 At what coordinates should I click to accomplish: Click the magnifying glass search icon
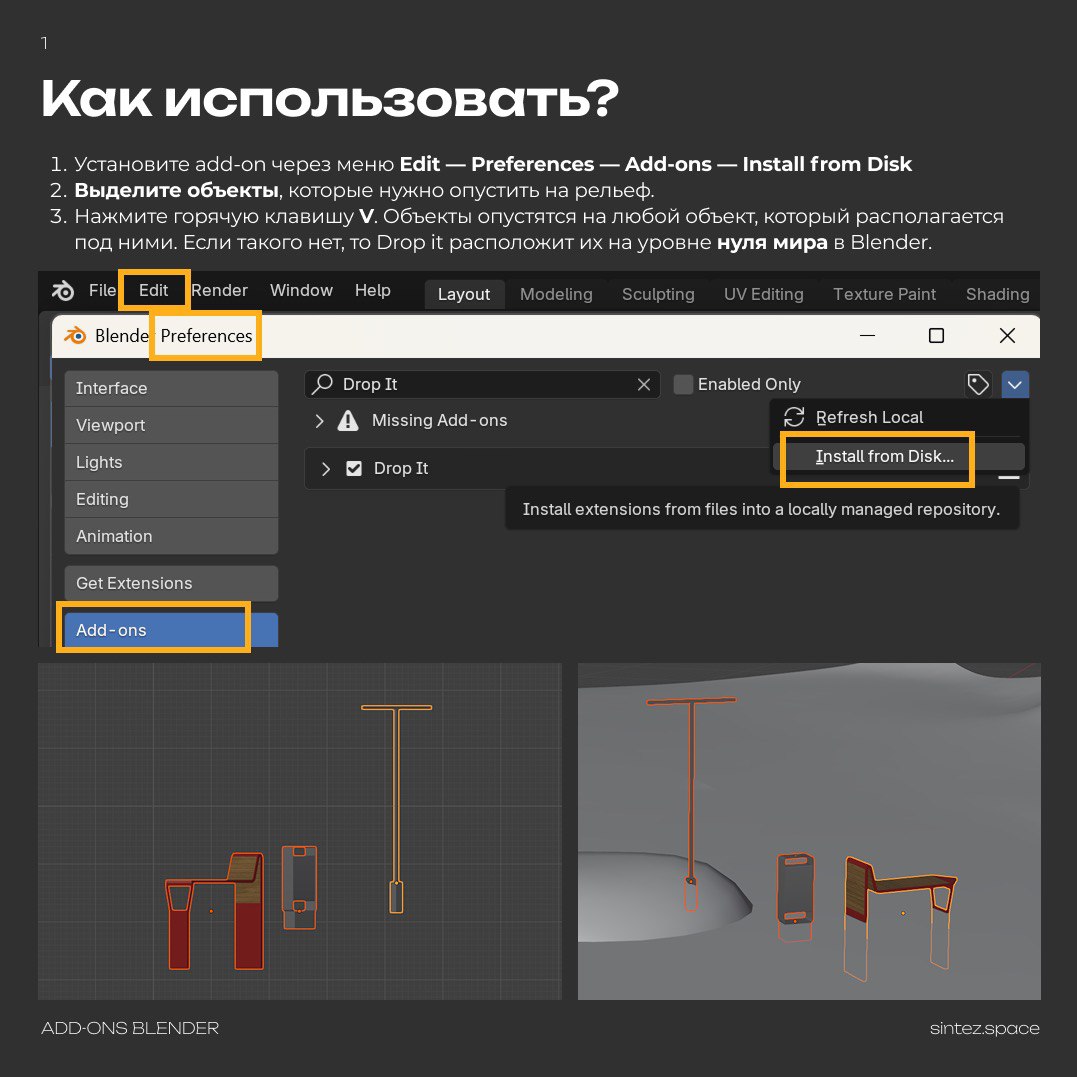coord(322,384)
